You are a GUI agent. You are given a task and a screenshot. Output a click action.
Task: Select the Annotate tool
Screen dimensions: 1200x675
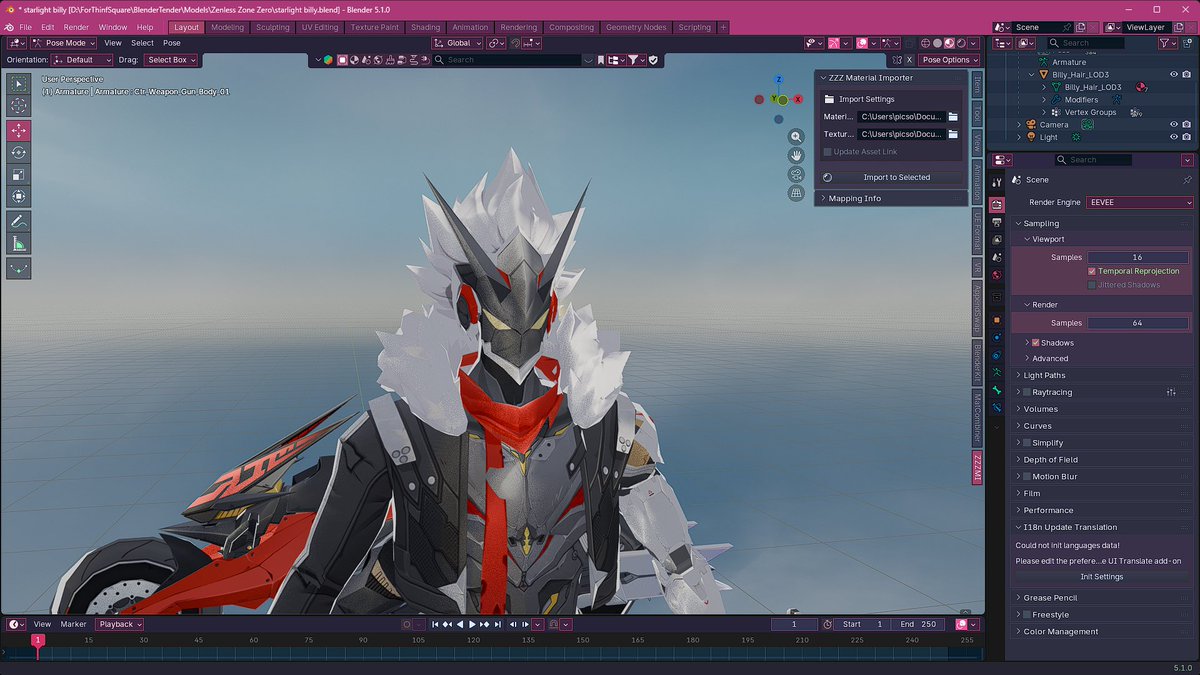(19, 221)
